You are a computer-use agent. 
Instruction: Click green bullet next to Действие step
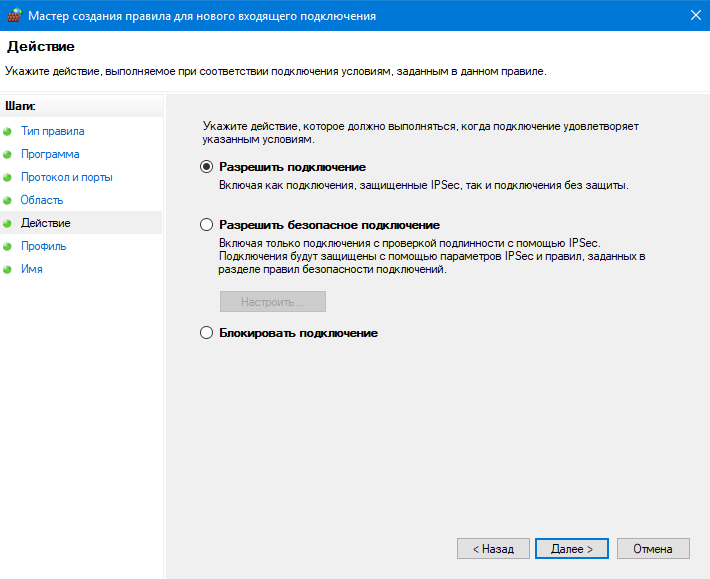(8, 223)
